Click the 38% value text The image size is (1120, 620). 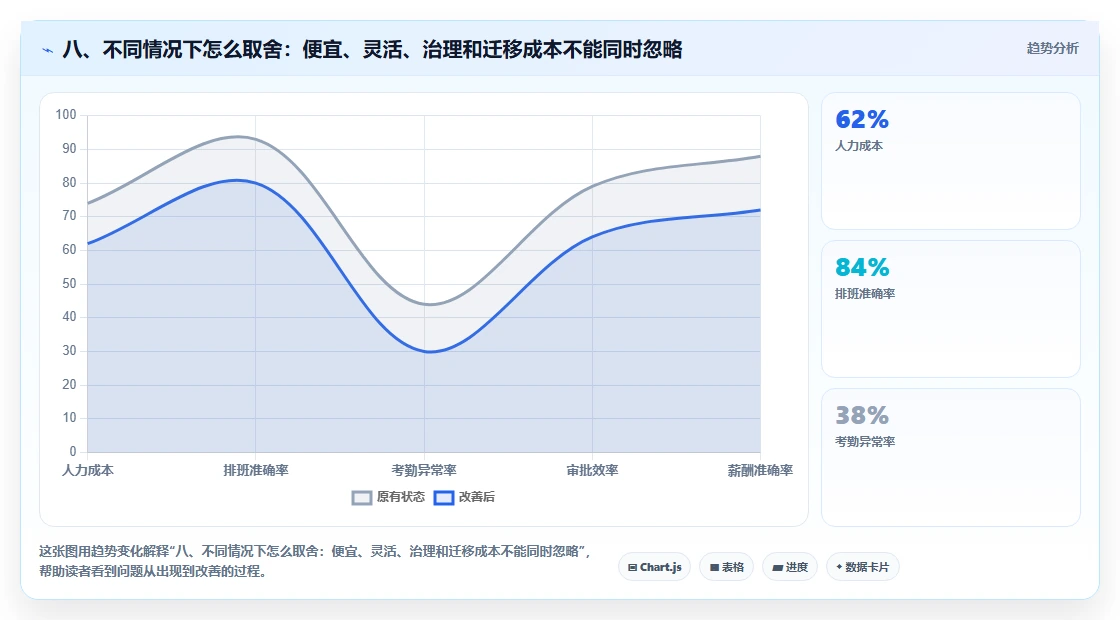tap(862, 415)
